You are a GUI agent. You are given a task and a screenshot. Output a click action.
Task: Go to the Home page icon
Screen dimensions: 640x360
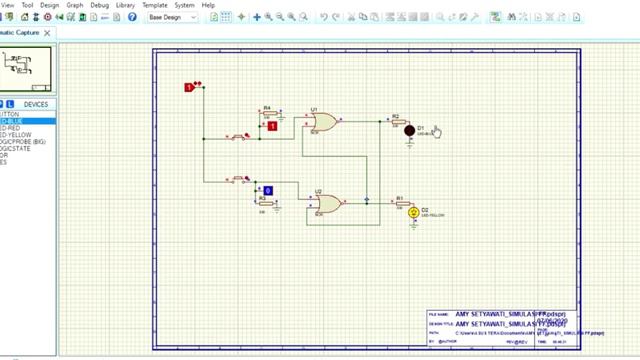click(x=24, y=17)
